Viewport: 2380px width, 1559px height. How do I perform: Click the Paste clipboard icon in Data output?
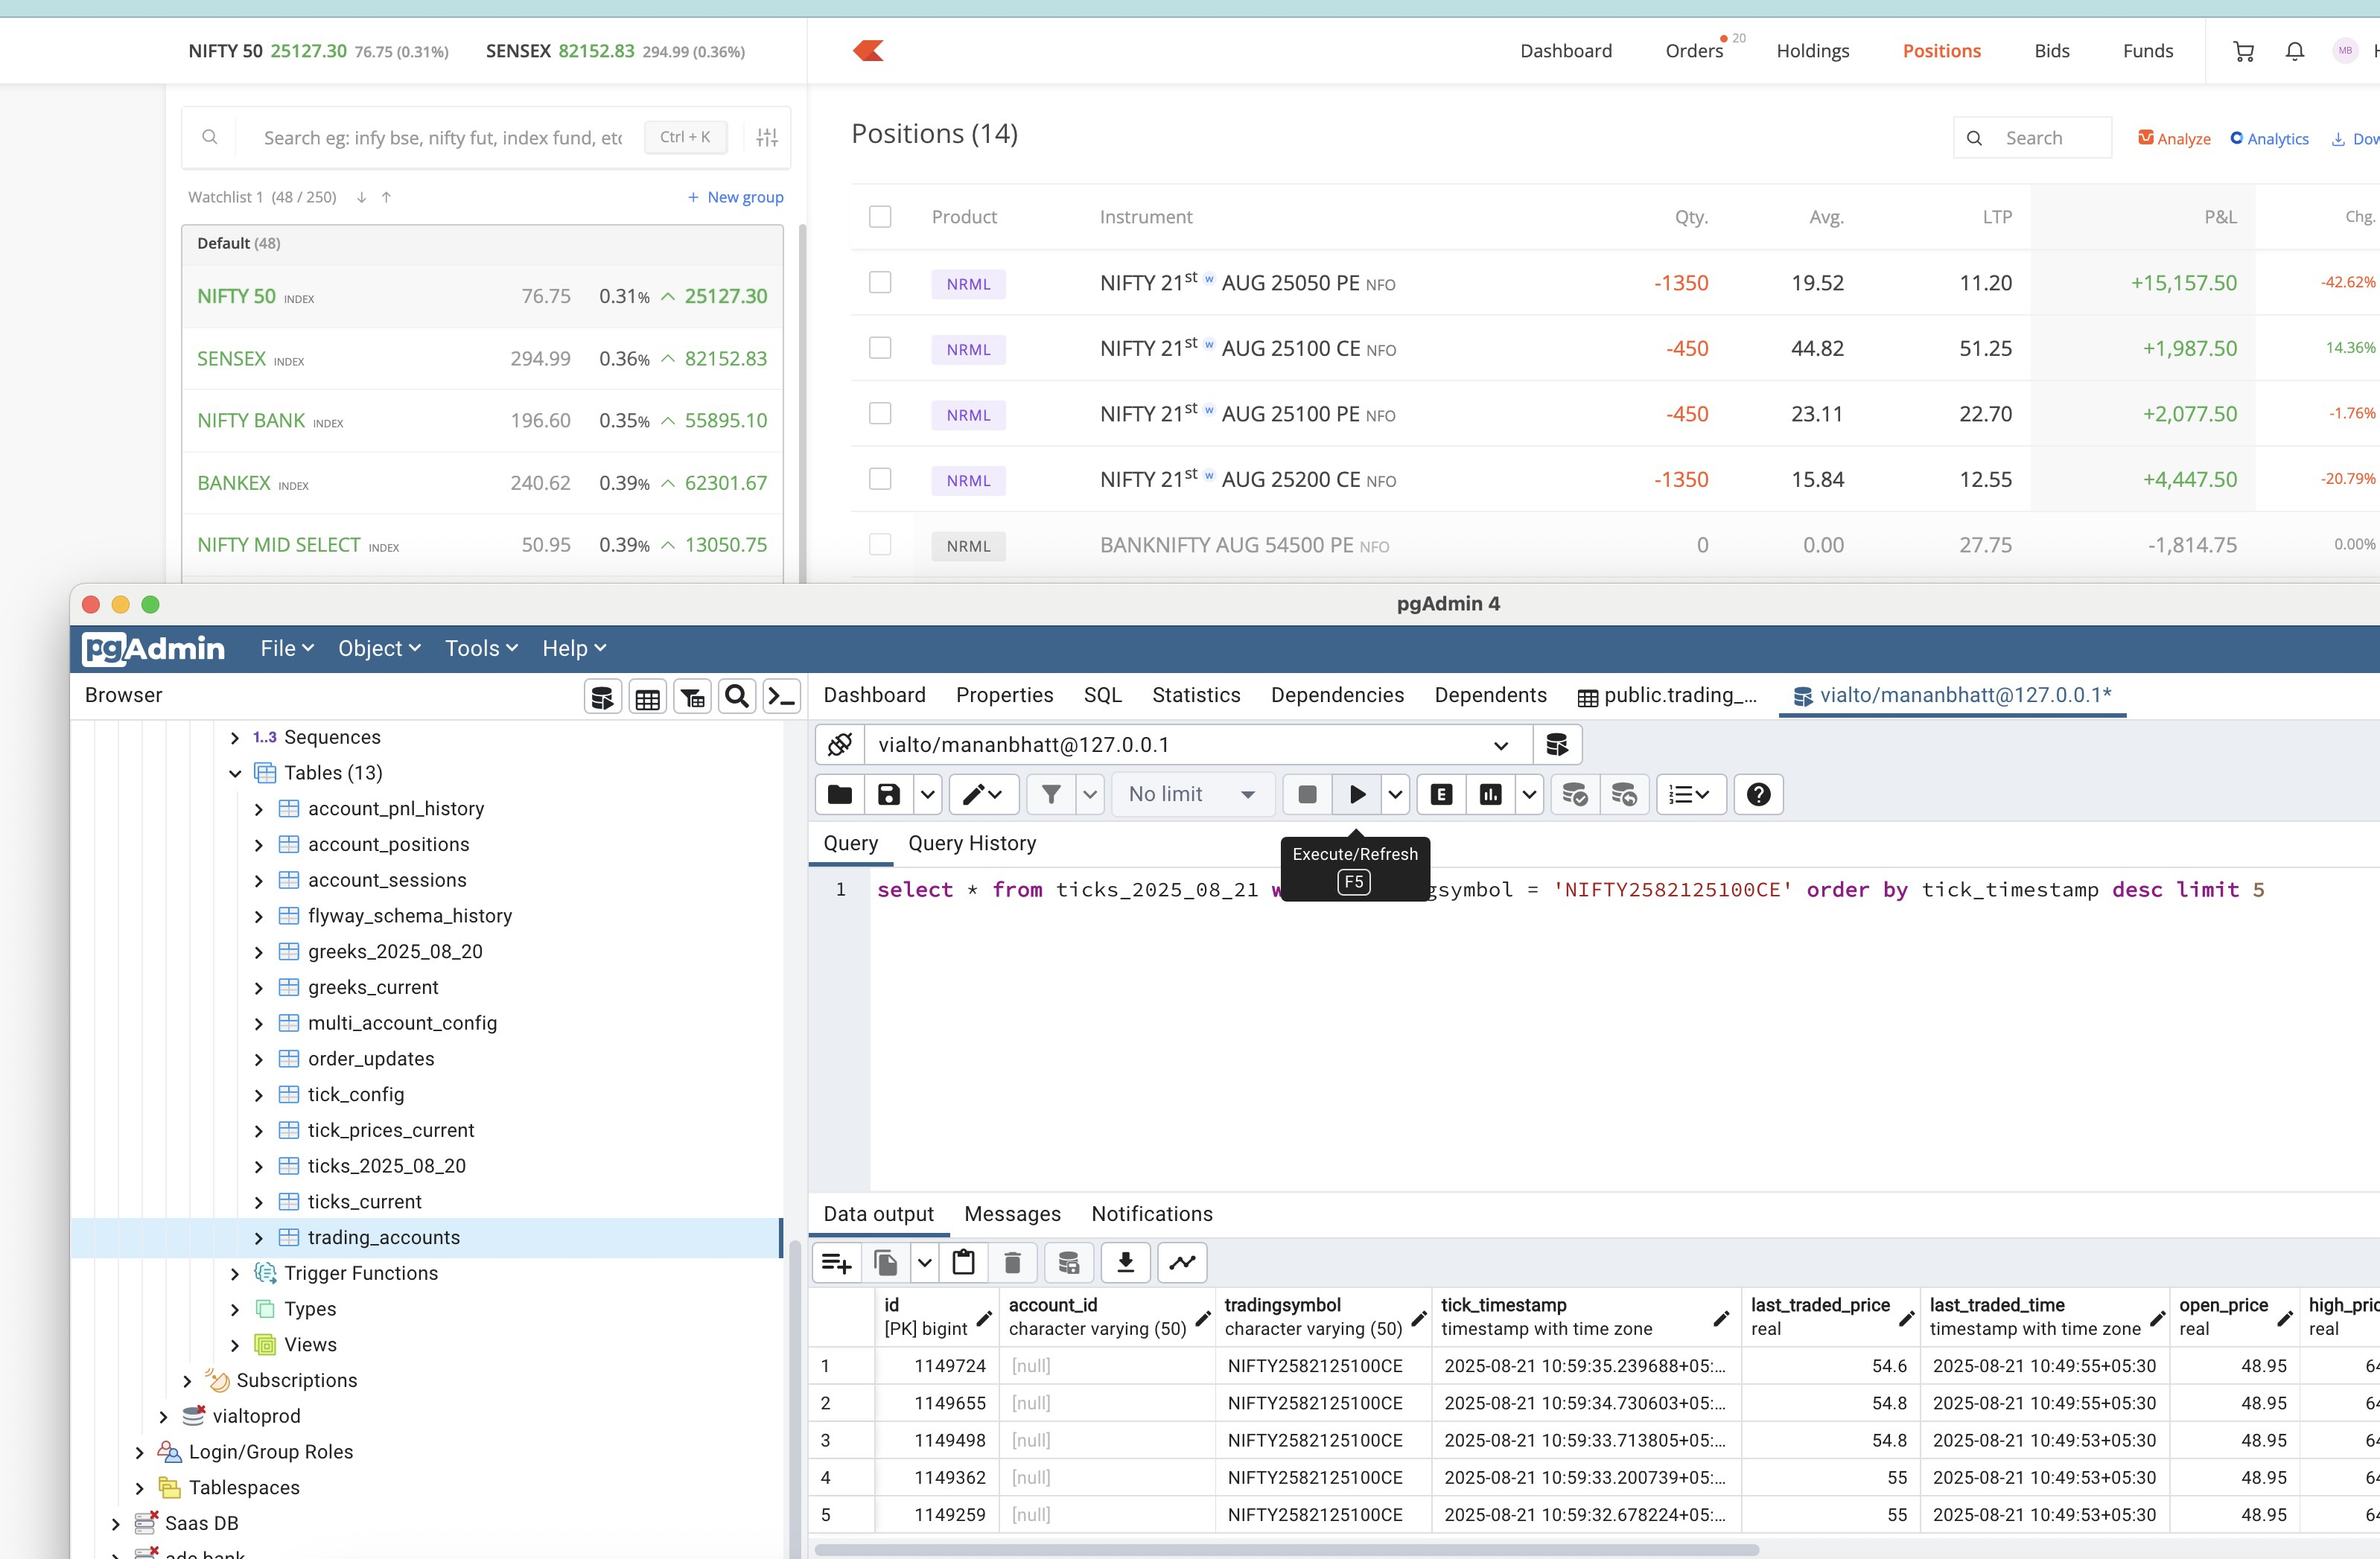click(964, 1263)
